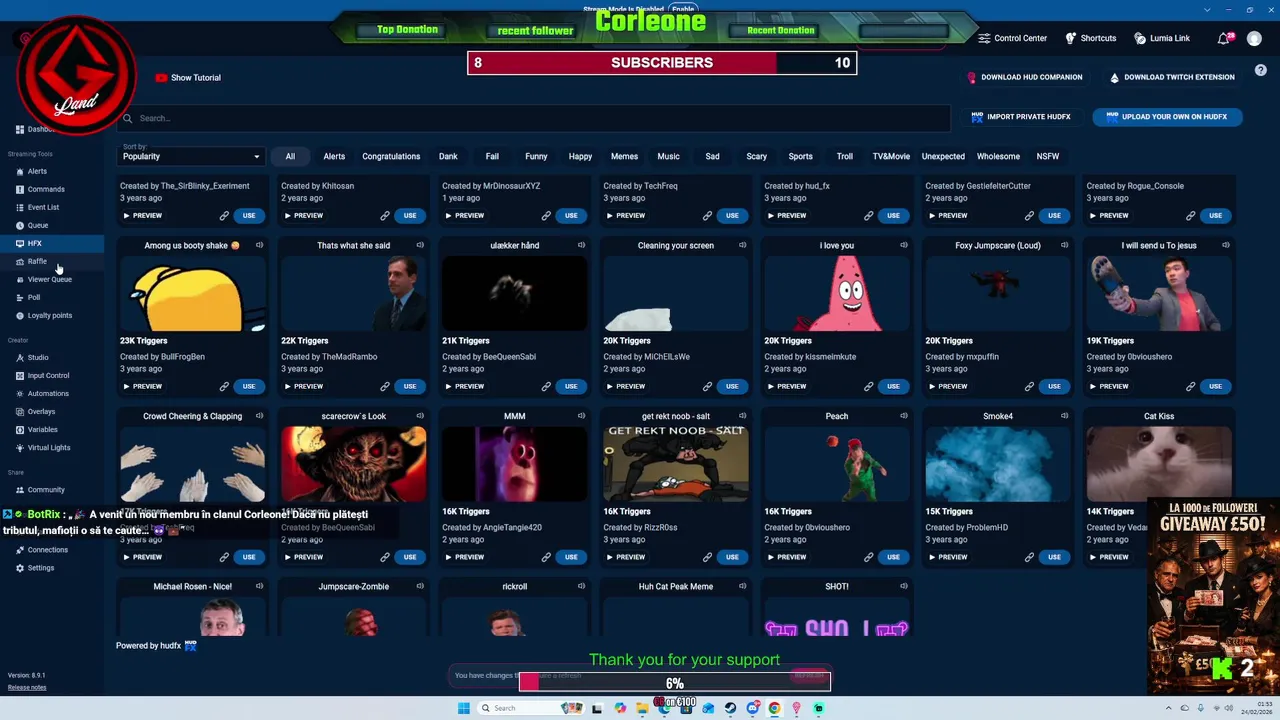The image size is (1280, 720).
Task: Select the TV&Movie category filter
Action: (x=891, y=156)
